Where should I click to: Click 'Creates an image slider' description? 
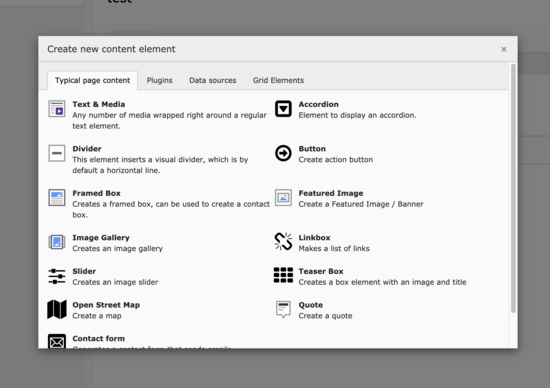coord(115,282)
